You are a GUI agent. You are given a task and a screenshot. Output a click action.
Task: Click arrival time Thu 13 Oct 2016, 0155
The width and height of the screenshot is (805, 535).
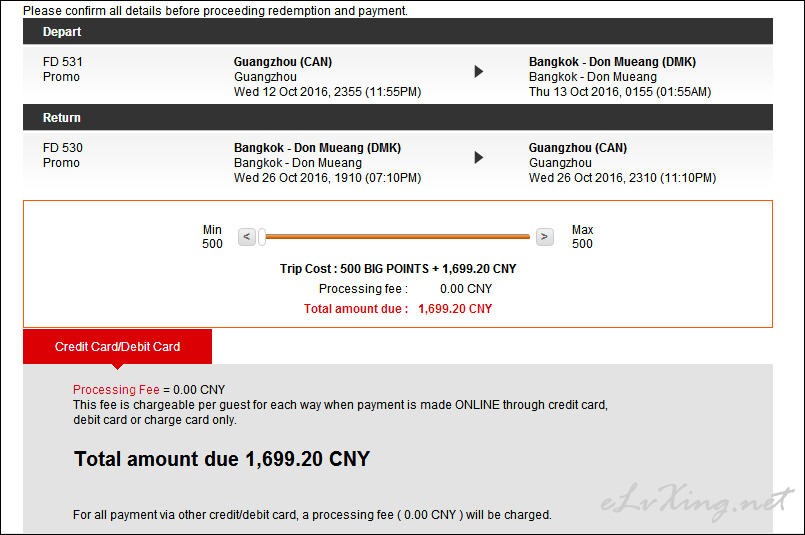click(620, 92)
